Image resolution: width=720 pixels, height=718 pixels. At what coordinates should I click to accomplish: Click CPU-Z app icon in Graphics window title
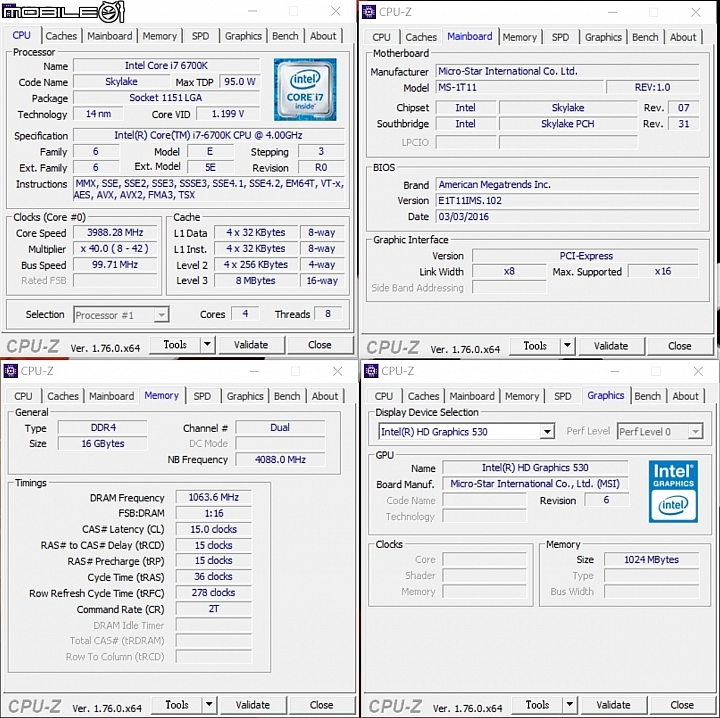coord(371,370)
